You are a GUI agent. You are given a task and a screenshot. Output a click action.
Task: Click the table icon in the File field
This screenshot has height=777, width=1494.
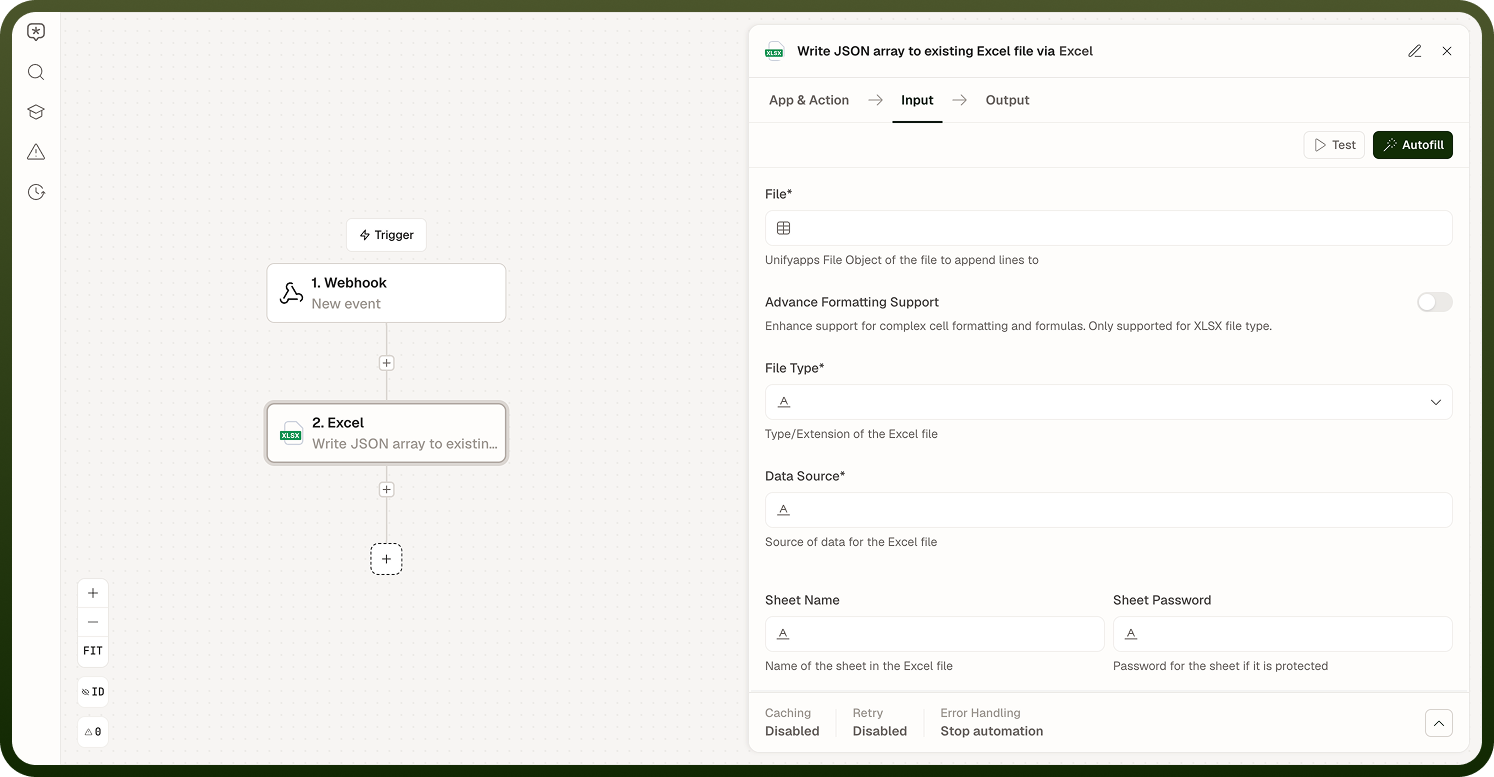[784, 228]
